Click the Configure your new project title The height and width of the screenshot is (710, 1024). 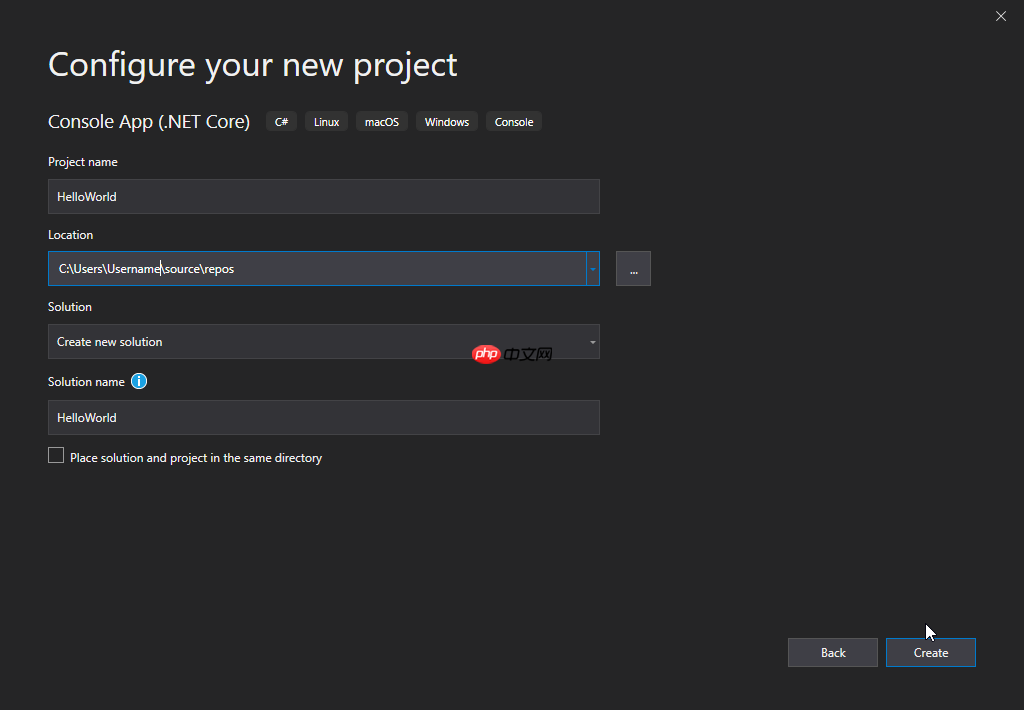253,65
